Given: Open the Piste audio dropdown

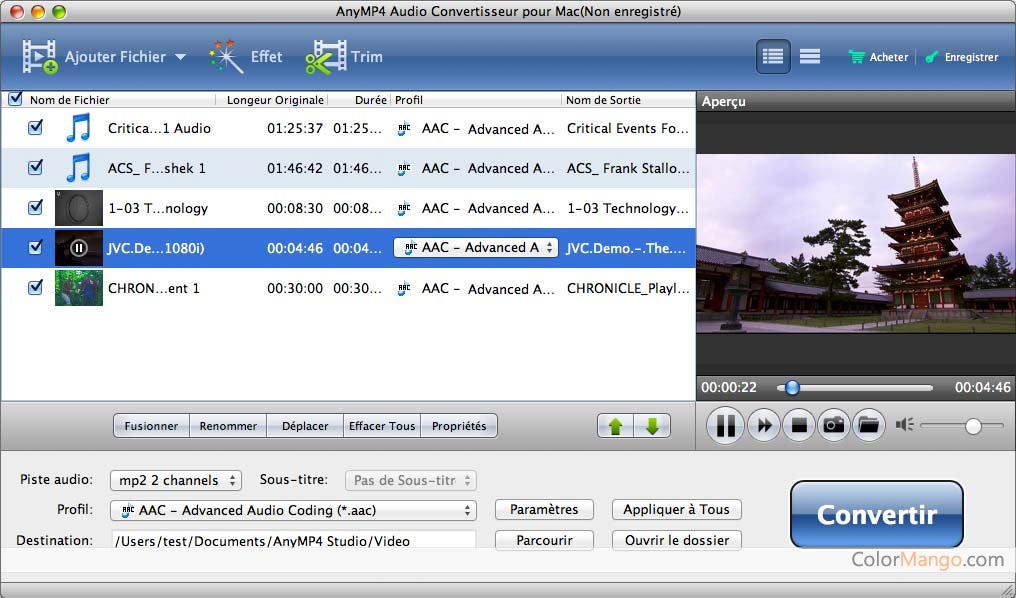Looking at the screenshot, I should (x=176, y=480).
